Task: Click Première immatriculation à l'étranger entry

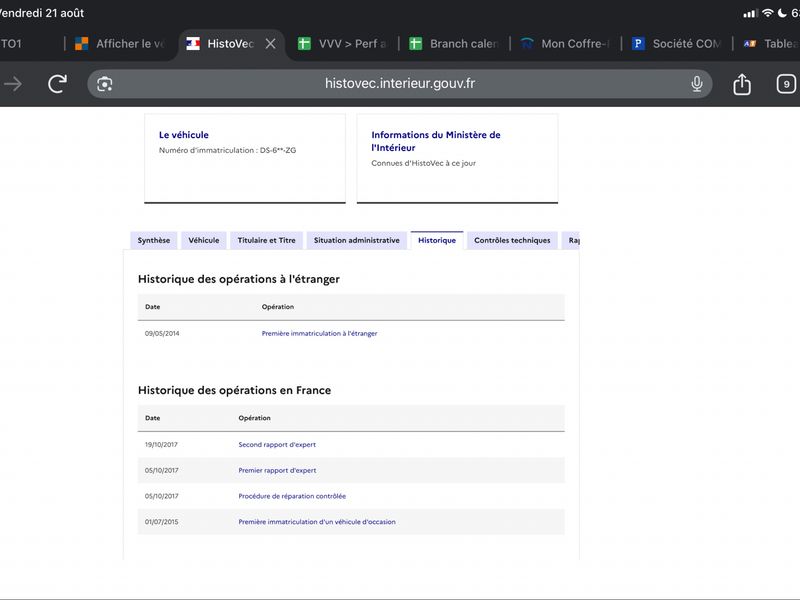Action: pos(319,334)
